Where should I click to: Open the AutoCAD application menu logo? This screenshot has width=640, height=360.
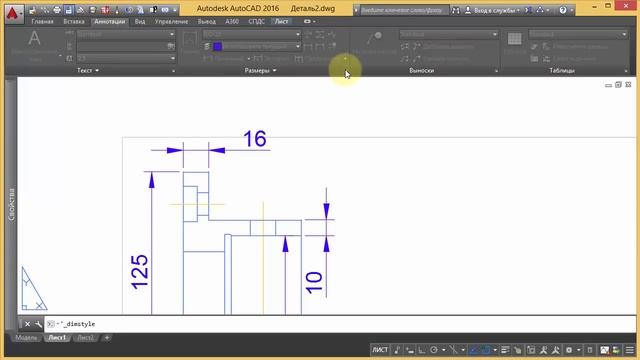click(x=13, y=13)
